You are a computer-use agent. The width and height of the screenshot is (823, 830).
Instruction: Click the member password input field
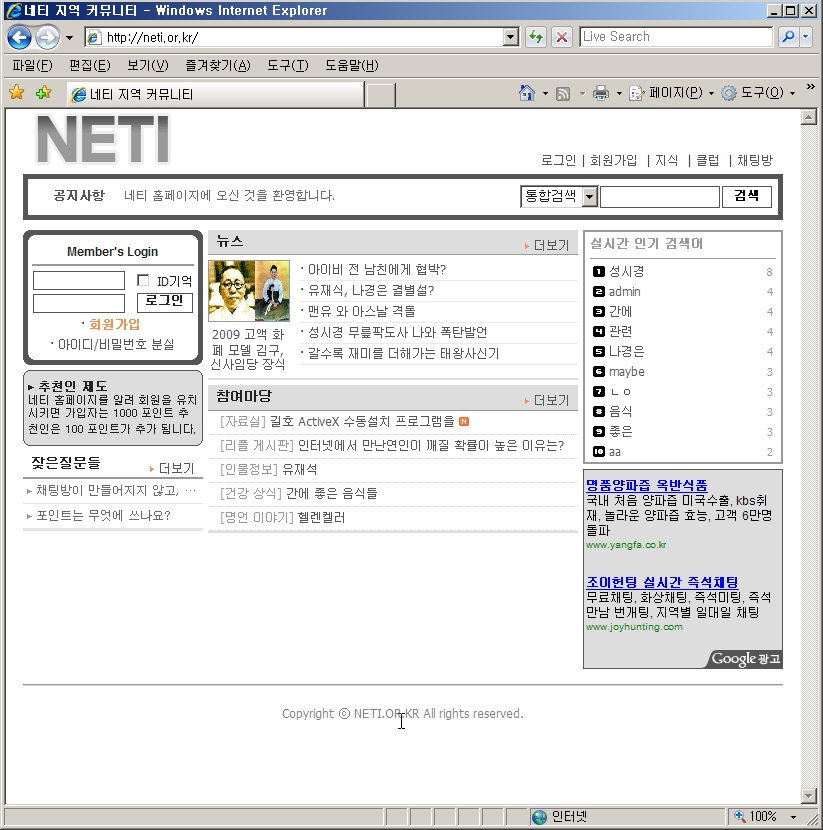[79, 303]
